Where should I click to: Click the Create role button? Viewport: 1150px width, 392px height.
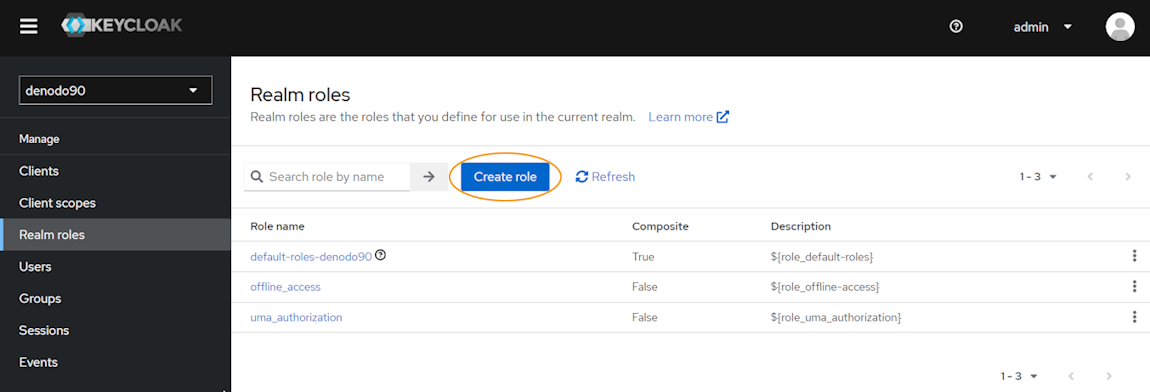pyautogui.click(x=505, y=177)
